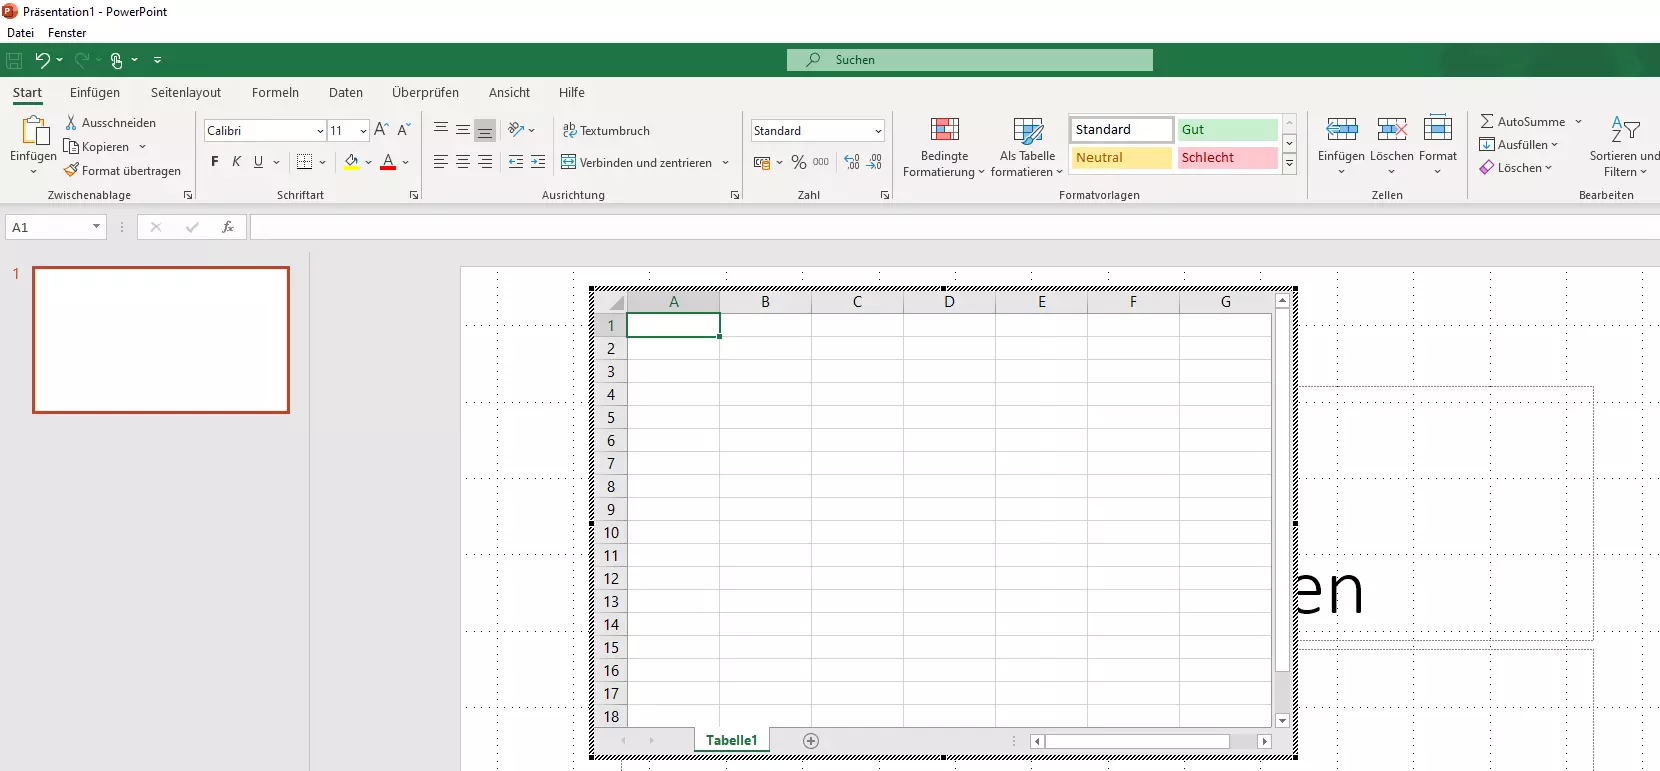Viewport: 1660px width, 771px height.
Task: Click the Ausschneiden scissors icon
Action: click(x=71, y=122)
